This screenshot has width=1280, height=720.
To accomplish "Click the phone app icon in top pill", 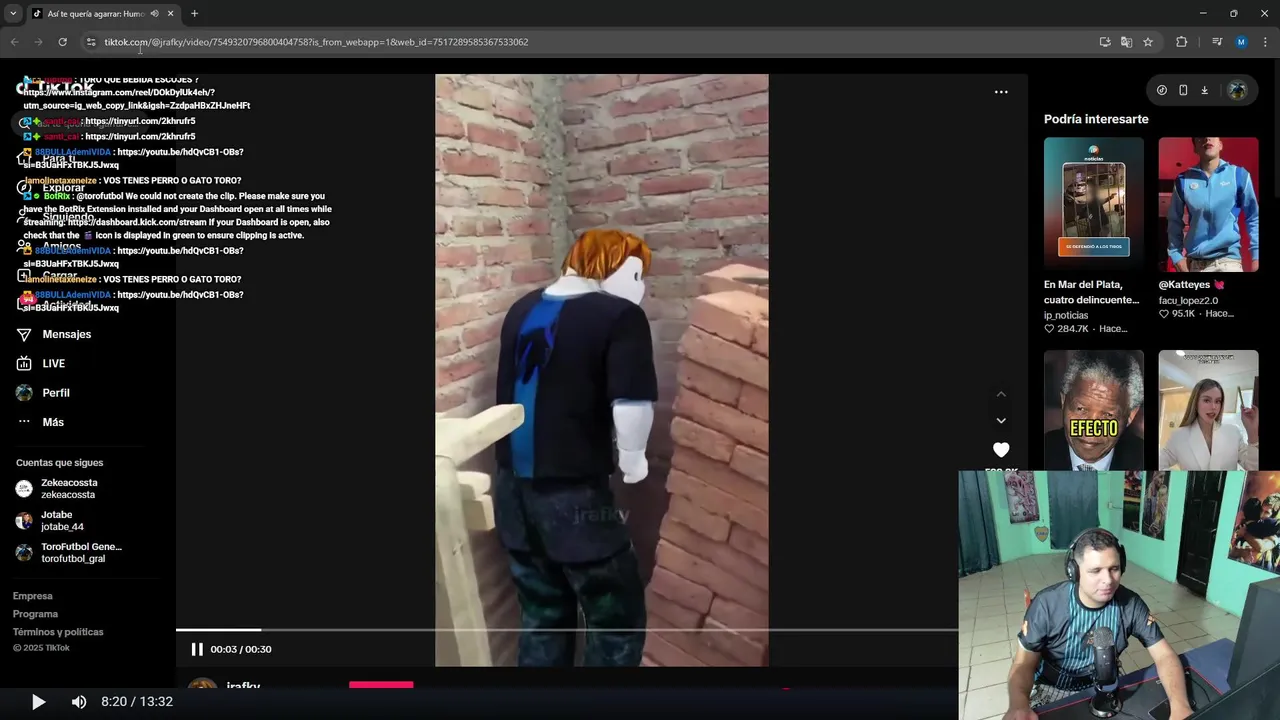I will tap(1183, 90).
